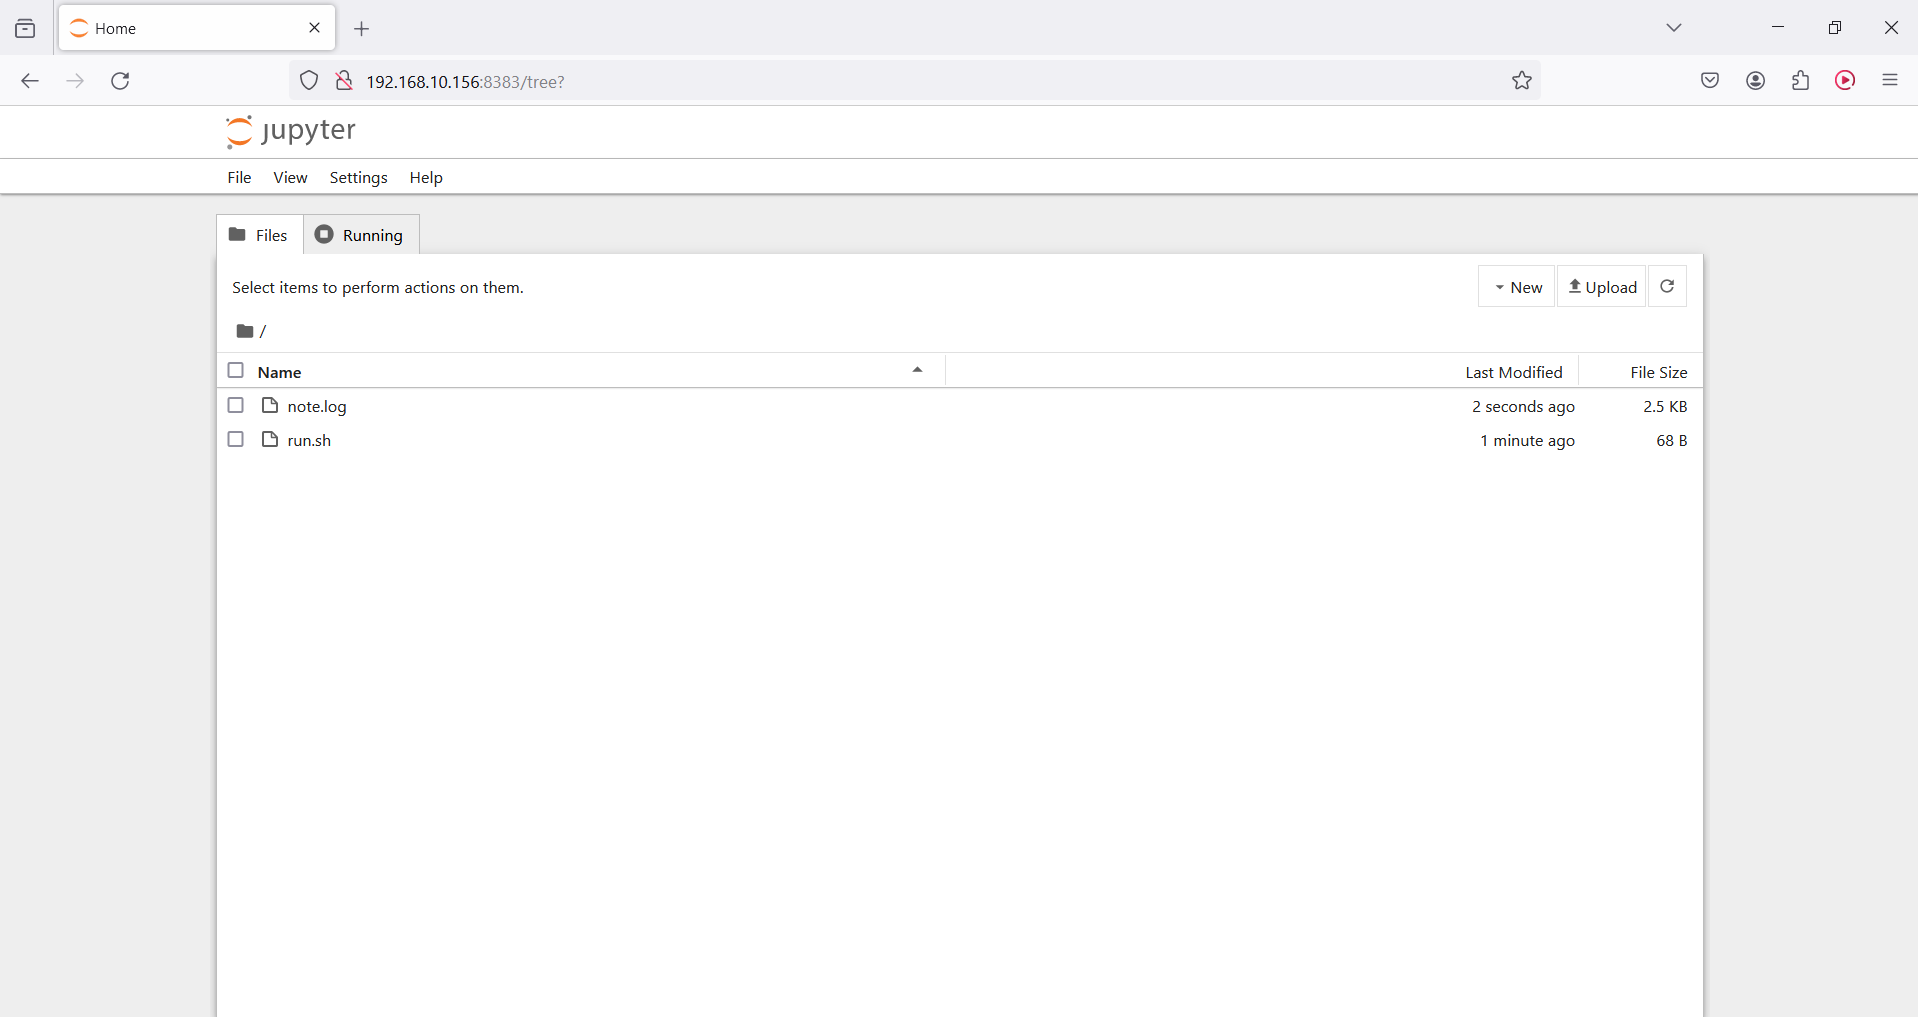Open the recent tabs view icon
Screen dimensions: 1918x1017
[25, 29]
